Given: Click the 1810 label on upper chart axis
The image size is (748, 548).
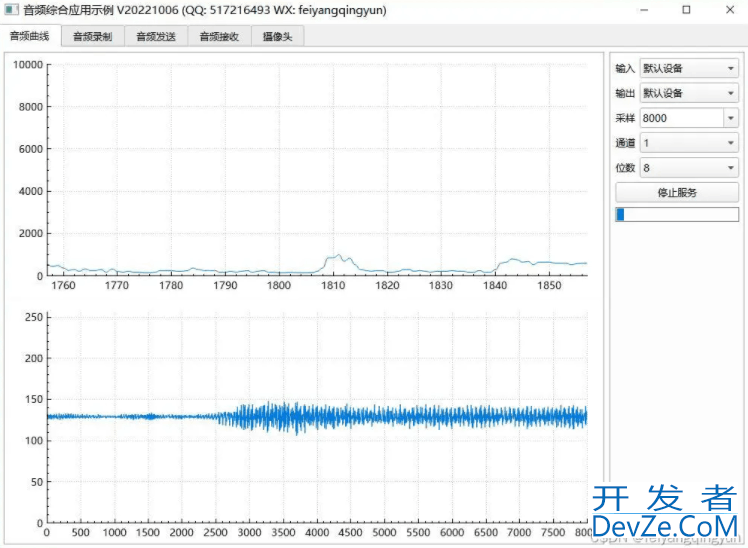Looking at the screenshot, I should click(x=333, y=285).
